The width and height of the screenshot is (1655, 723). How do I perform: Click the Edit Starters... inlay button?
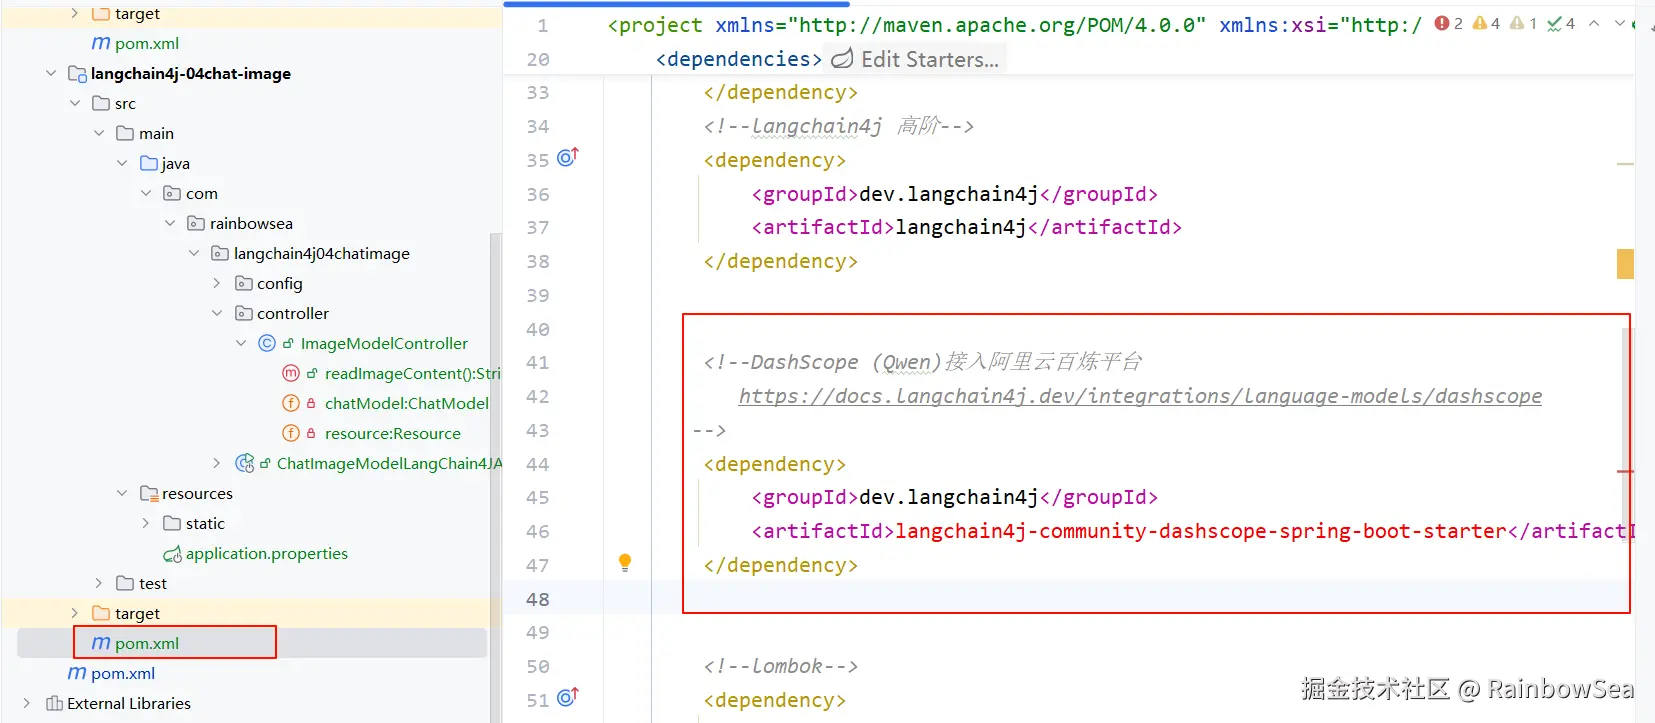917,59
